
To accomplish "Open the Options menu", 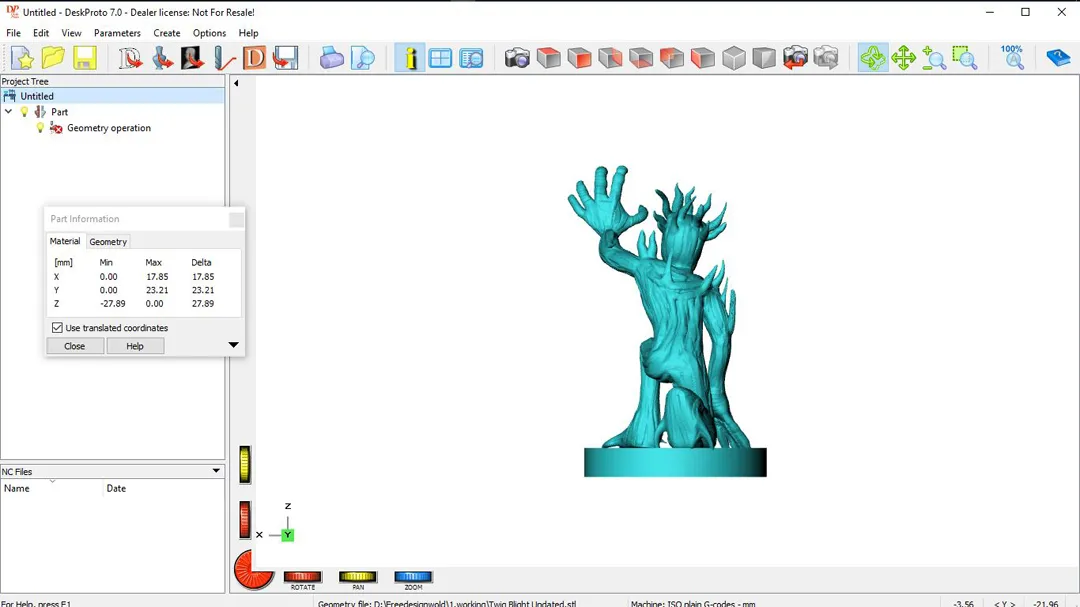I will [209, 33].
